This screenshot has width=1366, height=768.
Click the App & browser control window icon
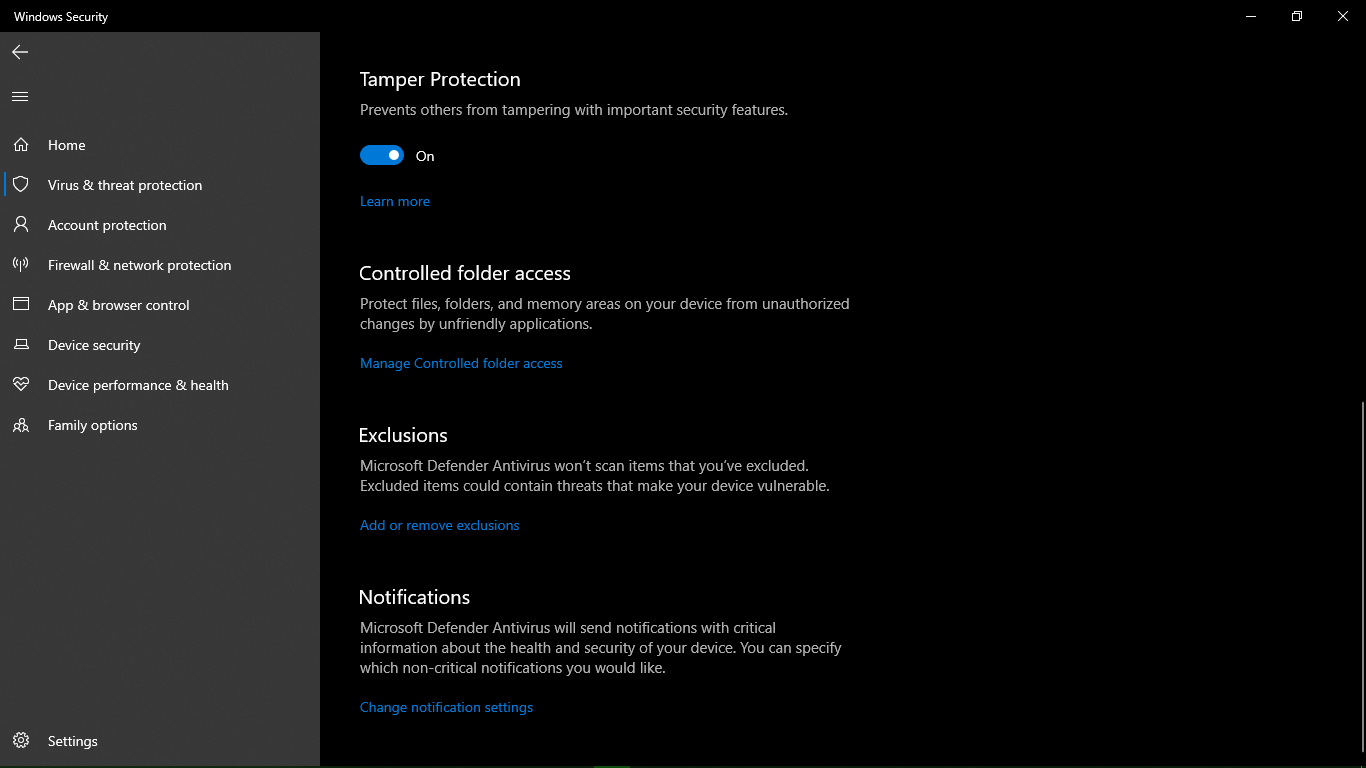[x=21, y=305]
